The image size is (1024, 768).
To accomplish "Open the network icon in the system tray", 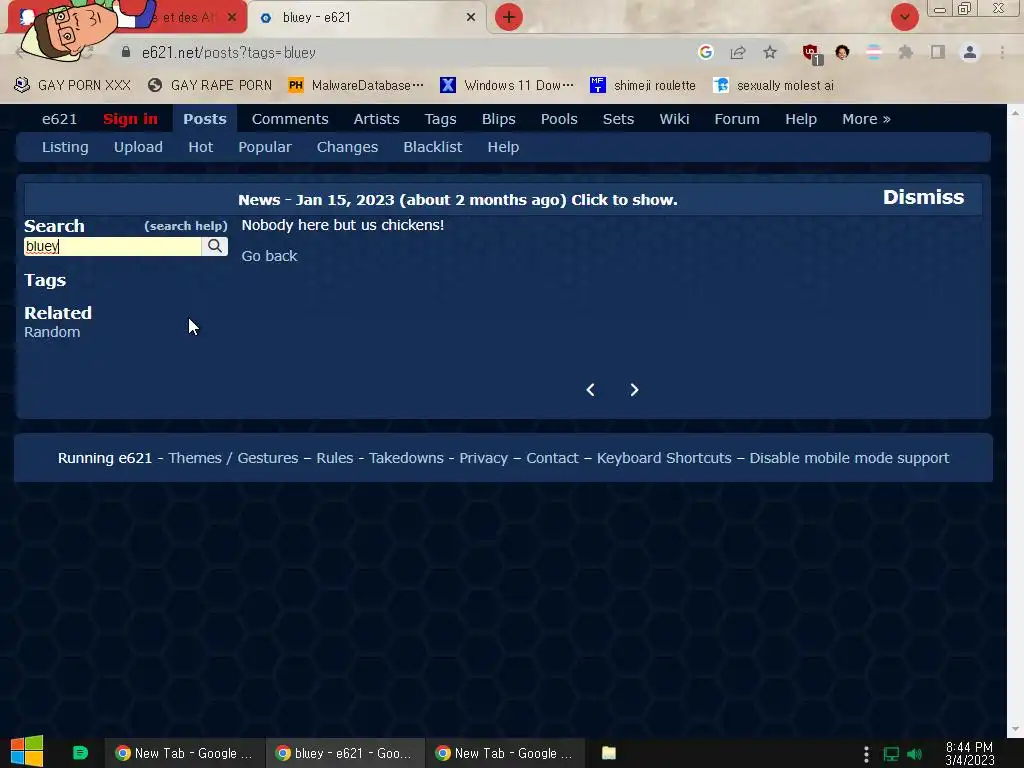I will click(891, 754).
